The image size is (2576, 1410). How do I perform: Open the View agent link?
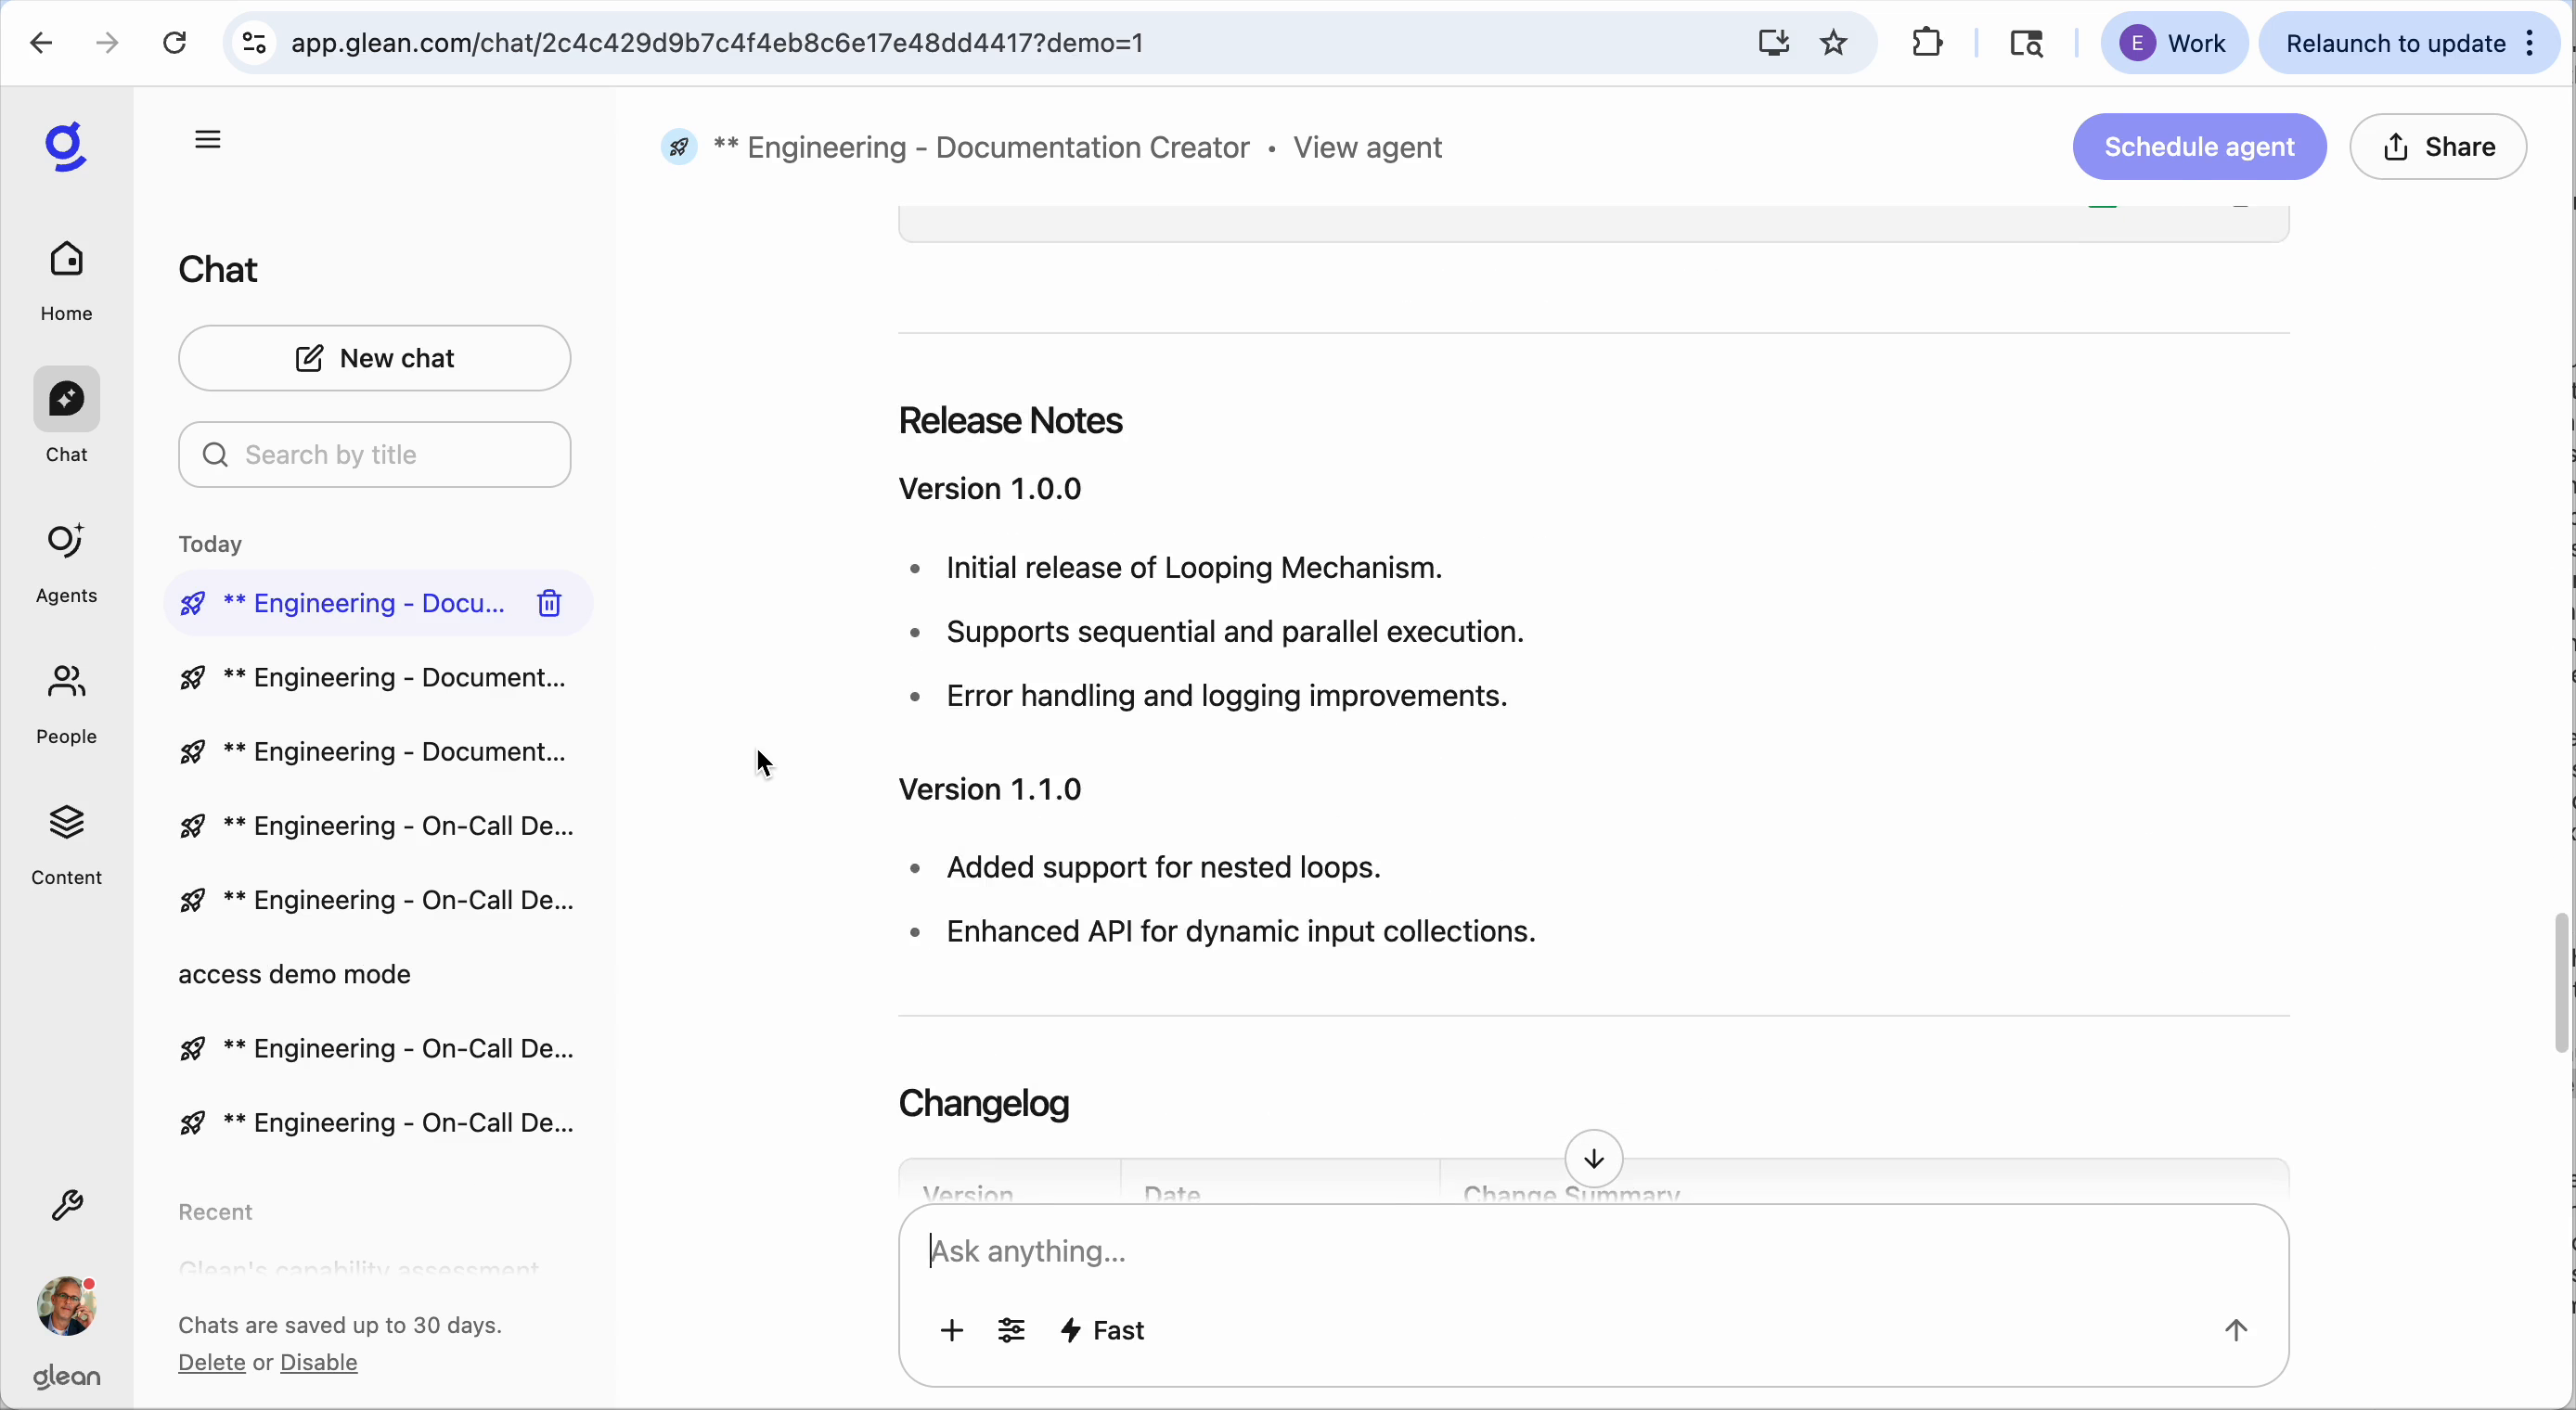click(1367, 147)
